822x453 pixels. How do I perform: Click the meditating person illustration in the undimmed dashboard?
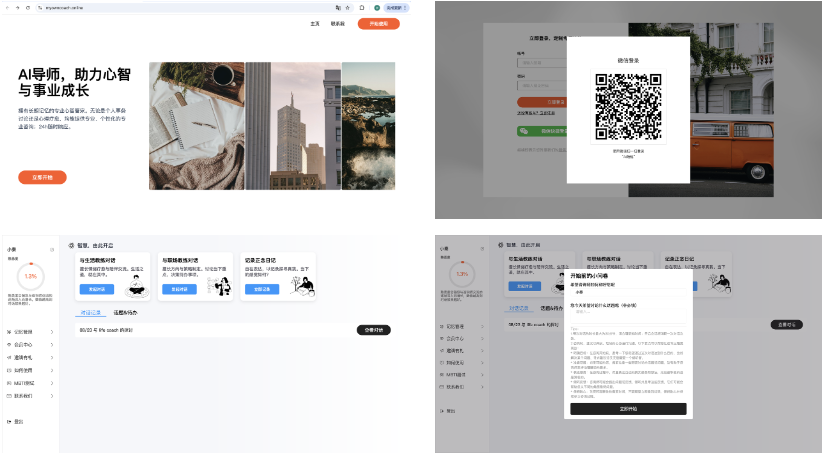click(x=136, y=286)
